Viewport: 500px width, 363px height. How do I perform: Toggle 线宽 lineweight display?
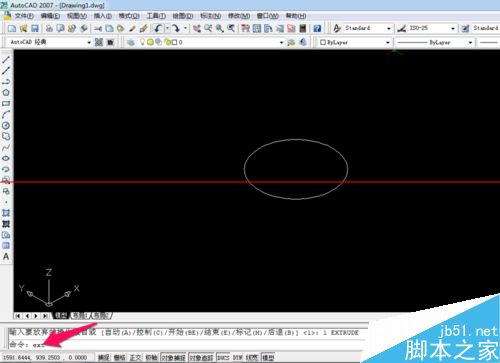(252, 358)
